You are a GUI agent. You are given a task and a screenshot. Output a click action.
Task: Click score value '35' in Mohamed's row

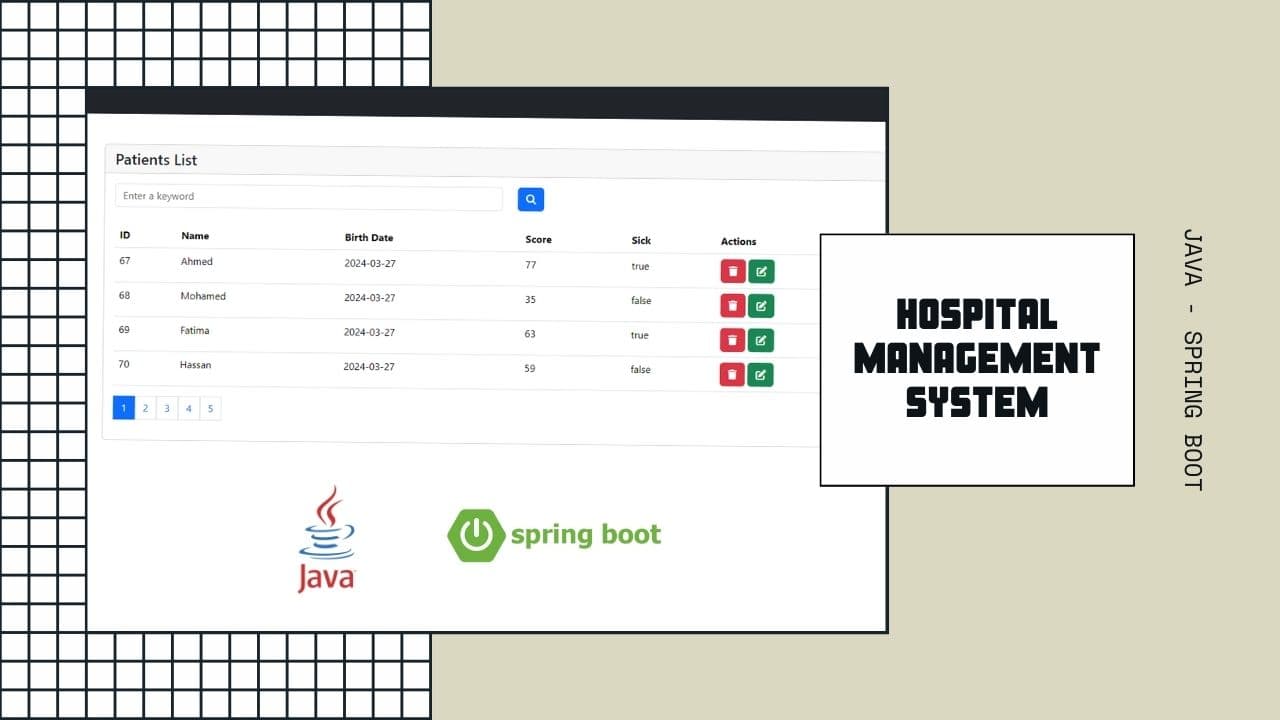pos(530,299)
